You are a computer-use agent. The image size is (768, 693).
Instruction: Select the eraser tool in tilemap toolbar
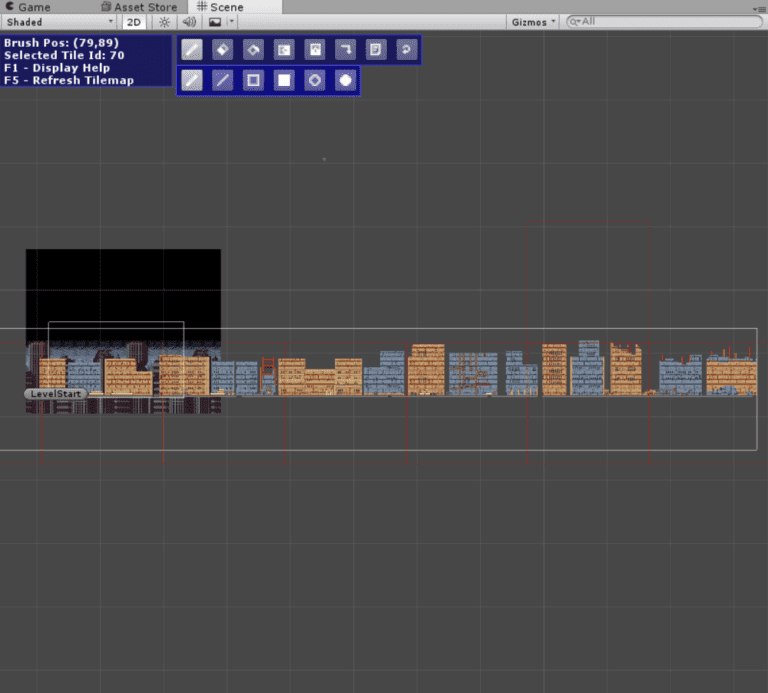tap(223, 49)
